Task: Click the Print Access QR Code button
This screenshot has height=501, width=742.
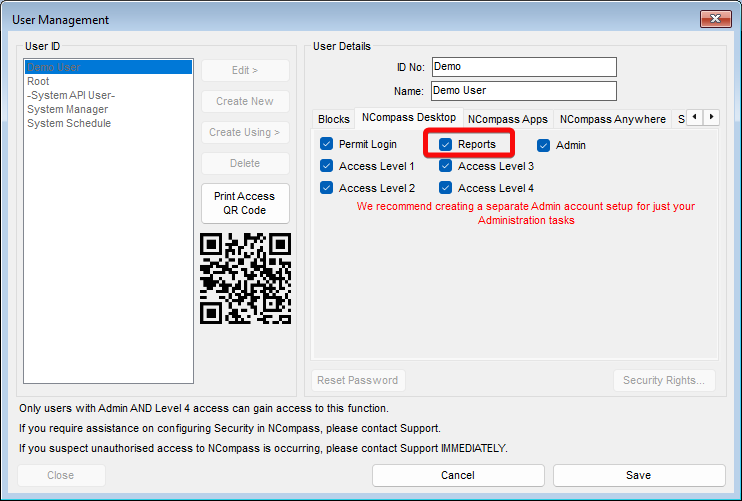Action: (x=245, y=203)
